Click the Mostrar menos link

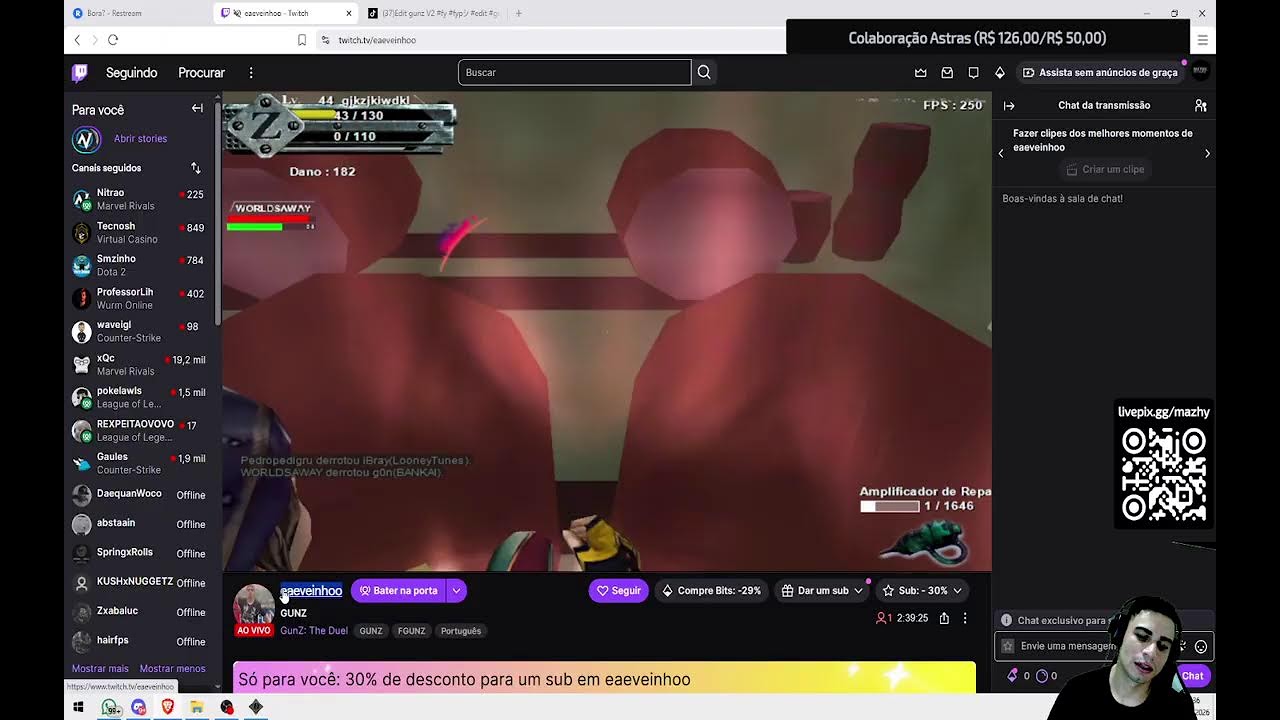tap(172, 668)
